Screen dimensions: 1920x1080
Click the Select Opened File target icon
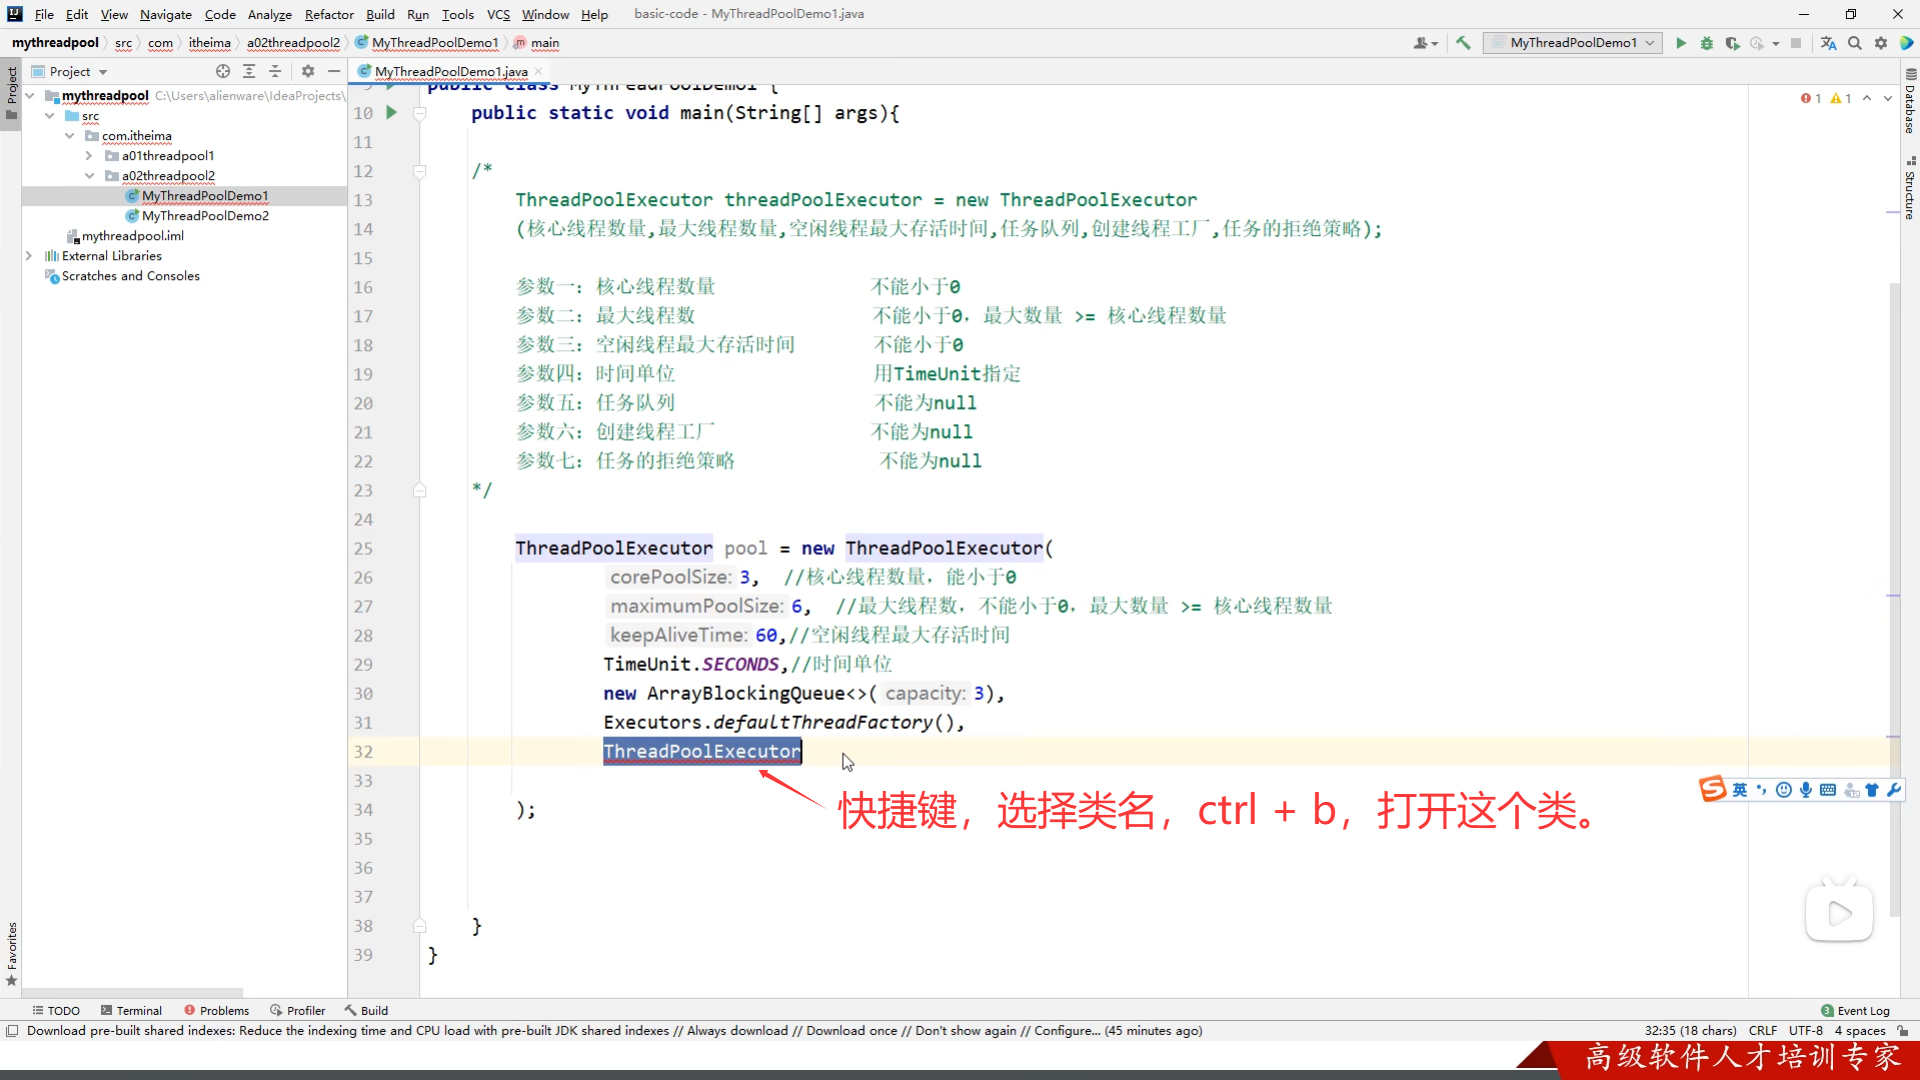[x=223, y=71]
